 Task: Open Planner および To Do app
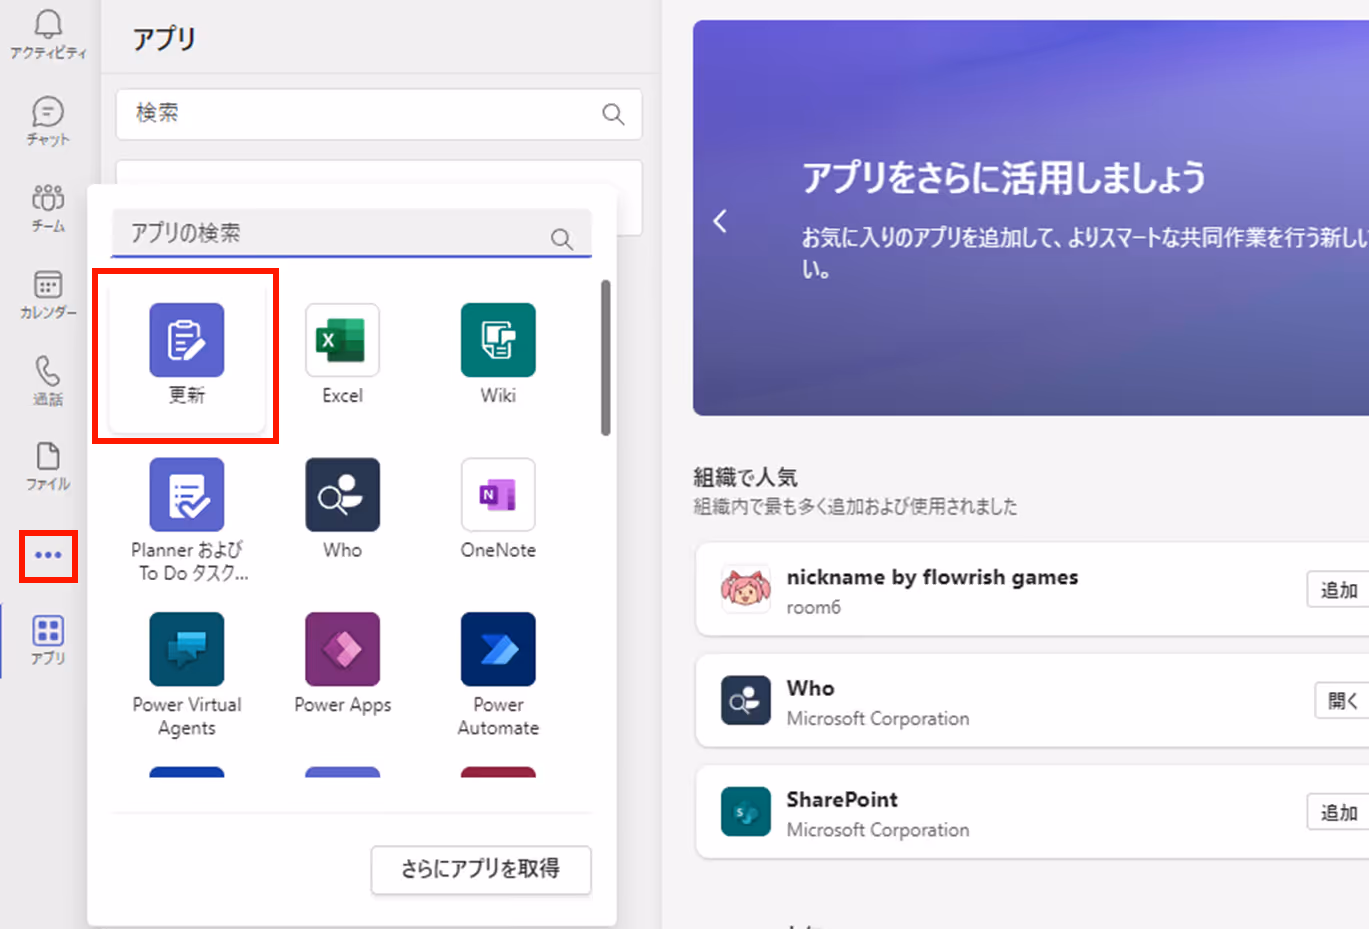(187, 494)
